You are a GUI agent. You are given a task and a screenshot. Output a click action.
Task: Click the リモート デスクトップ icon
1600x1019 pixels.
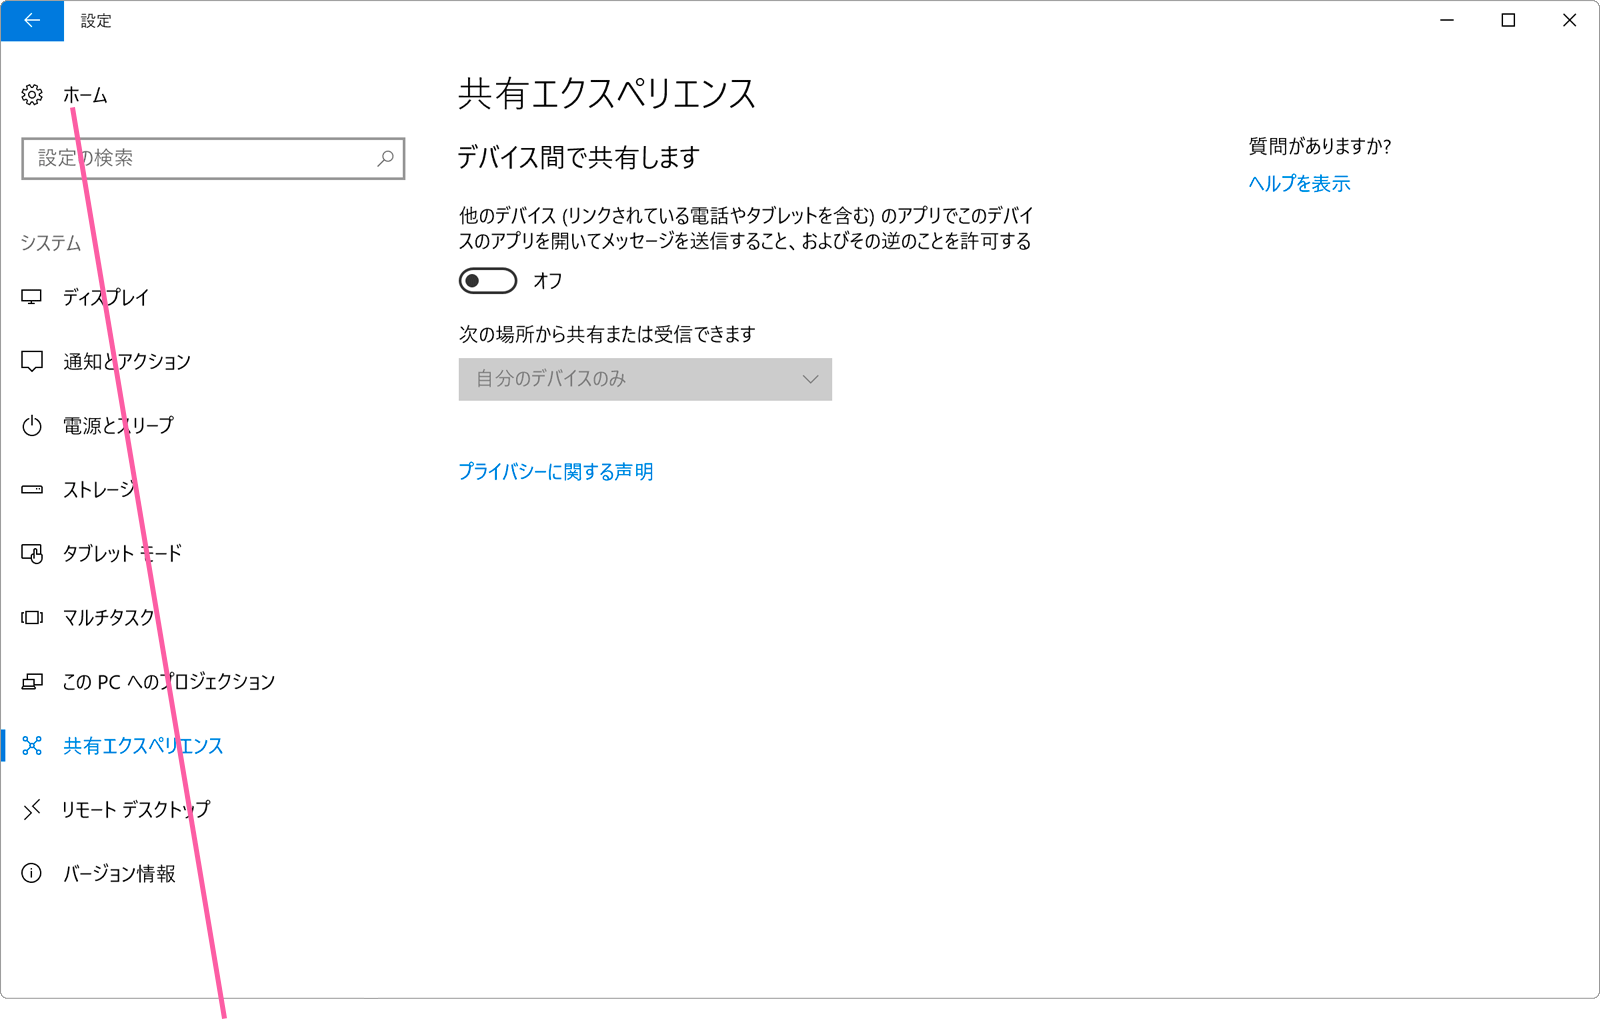(32, 810)
